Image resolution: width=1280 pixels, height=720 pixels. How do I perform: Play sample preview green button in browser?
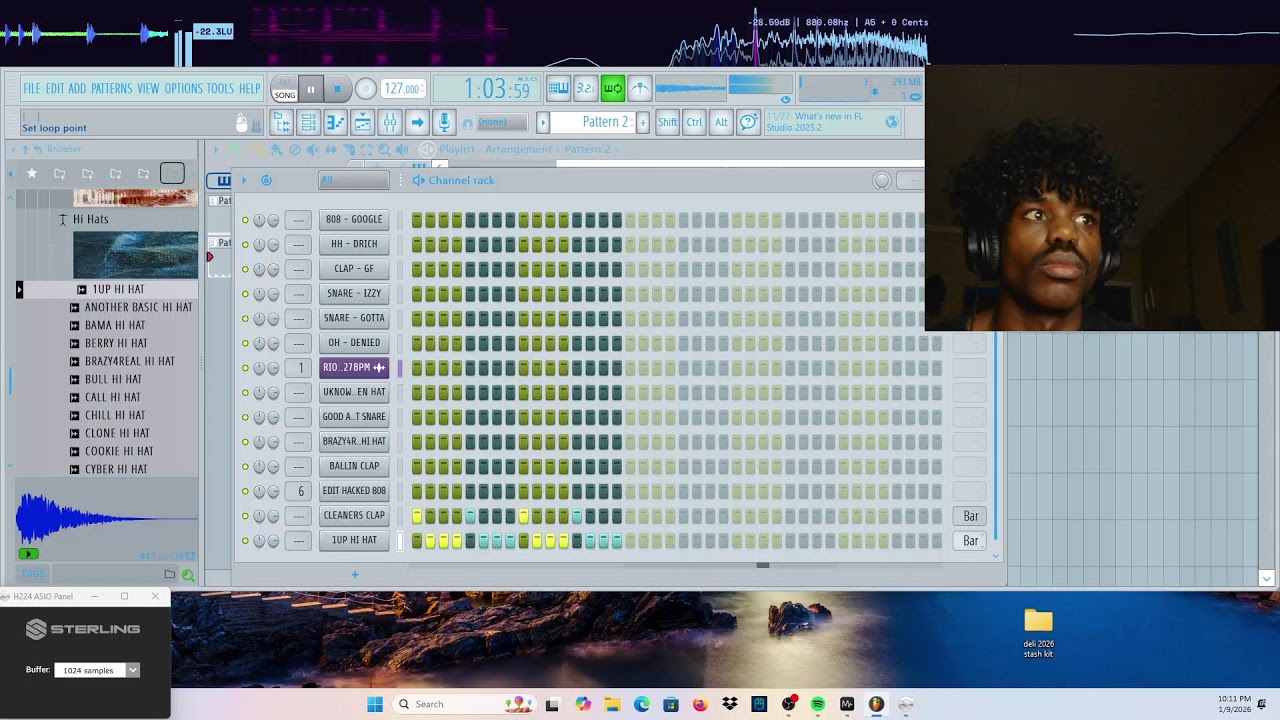click(x=28, y=554)
